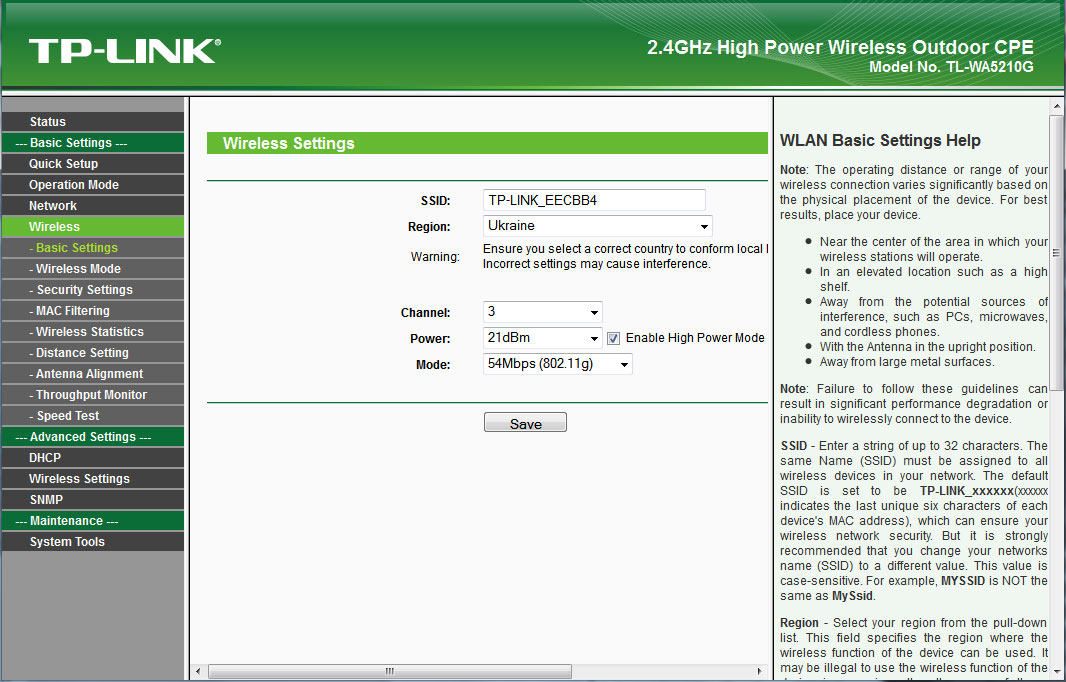Click the SSID input field

[x=595, y=200]
